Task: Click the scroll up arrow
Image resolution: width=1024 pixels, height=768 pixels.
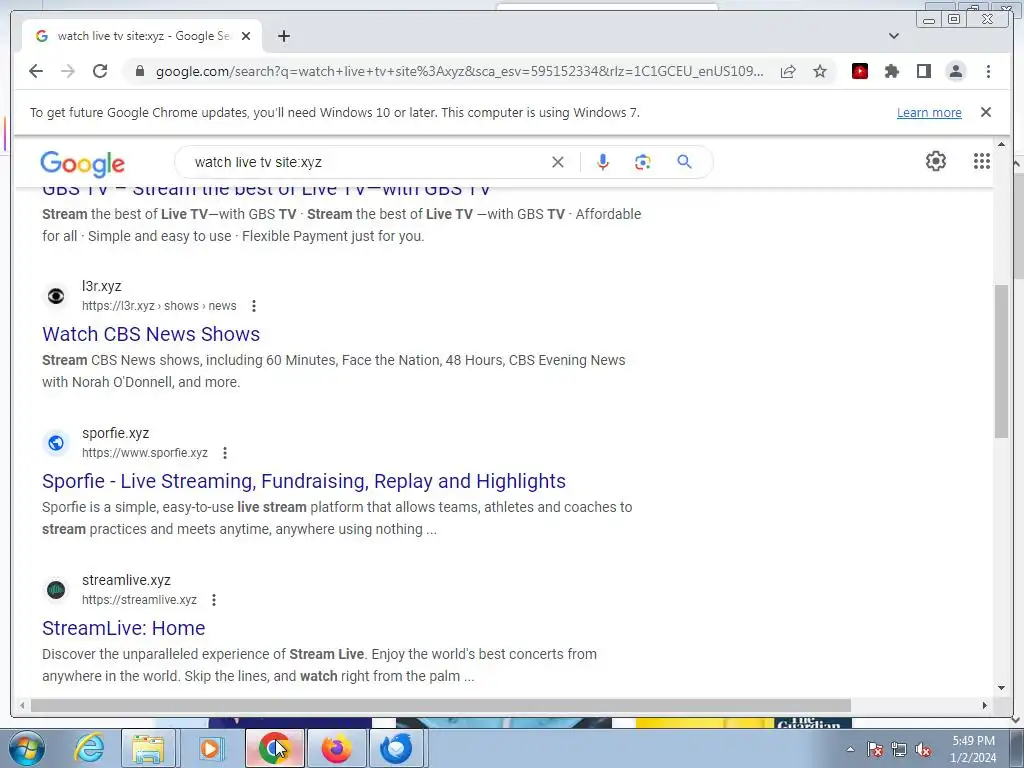Action: pos(1002,144)
